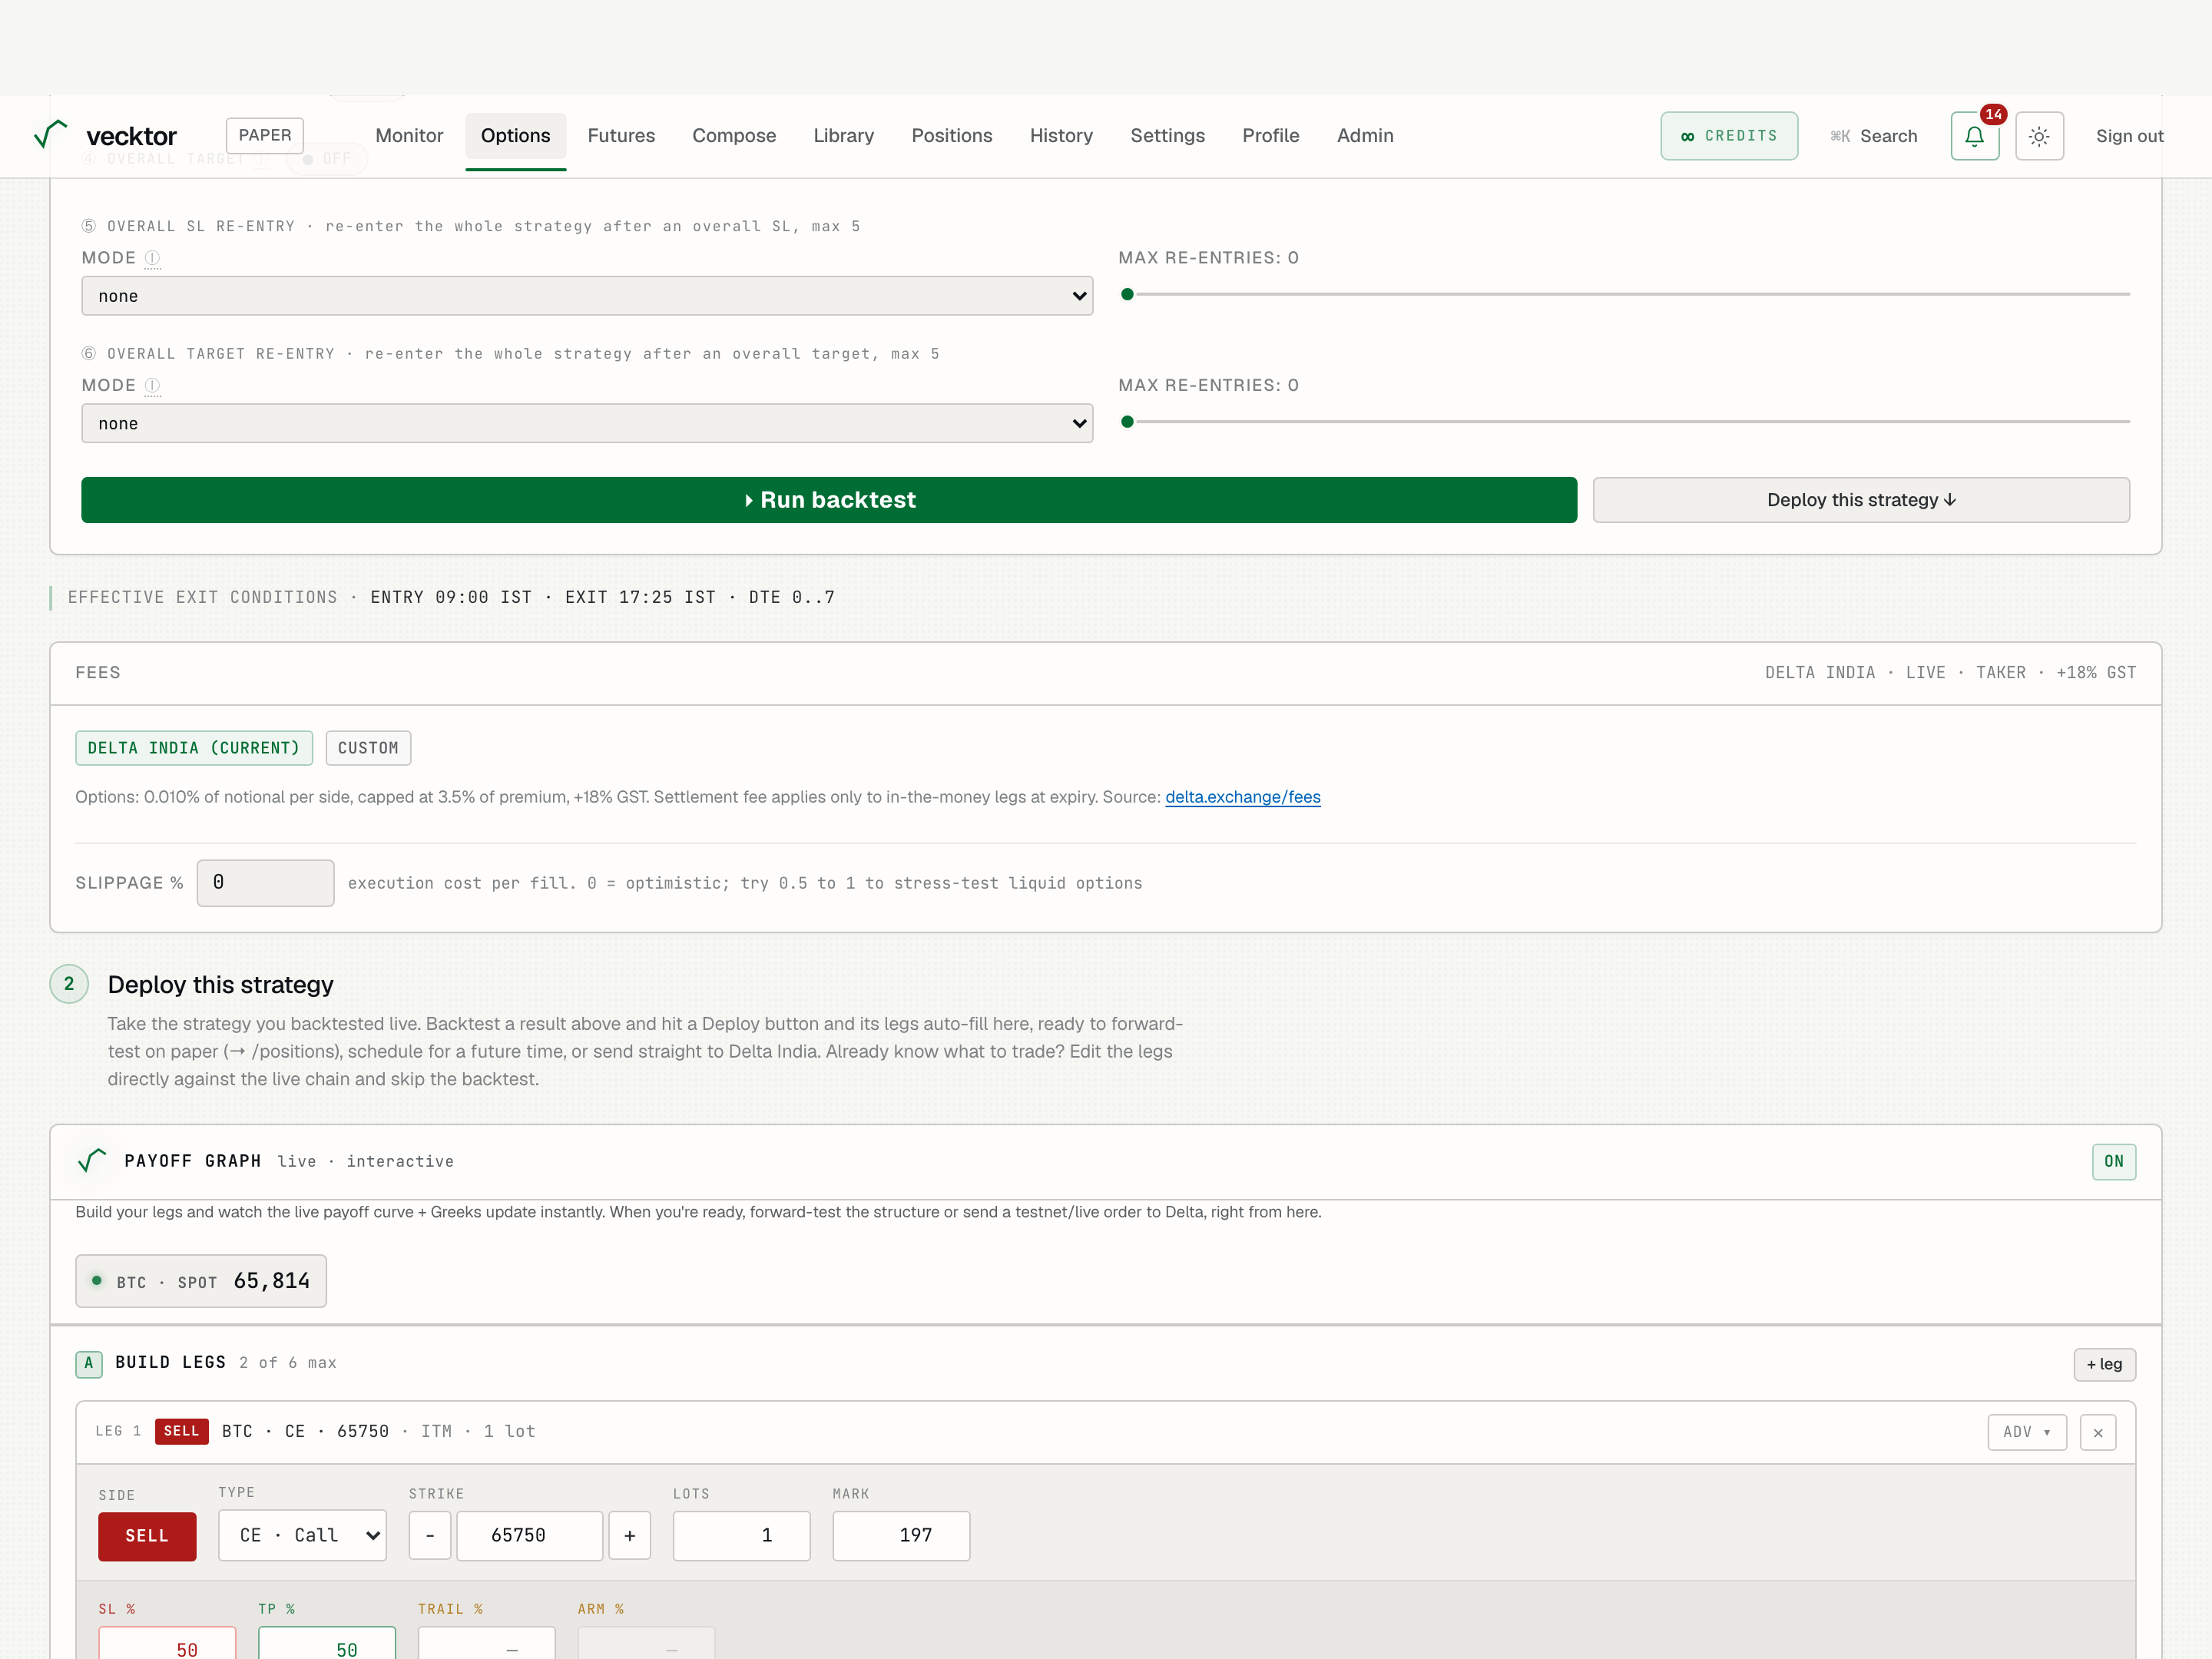The width and height of the screenshot is (2212, 1659).
Task: Click Deploy this strategy button
Action: (1861, 500)
